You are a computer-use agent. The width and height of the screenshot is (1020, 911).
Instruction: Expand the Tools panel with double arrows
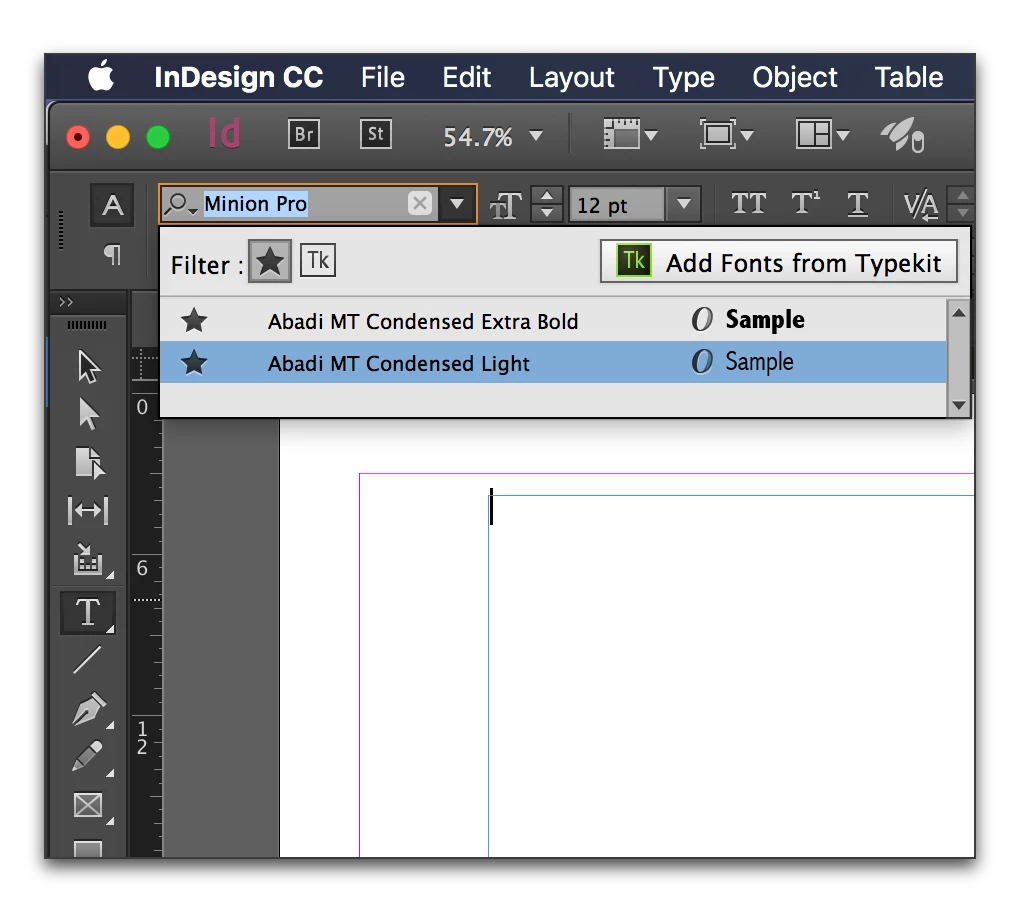point(66,302)
